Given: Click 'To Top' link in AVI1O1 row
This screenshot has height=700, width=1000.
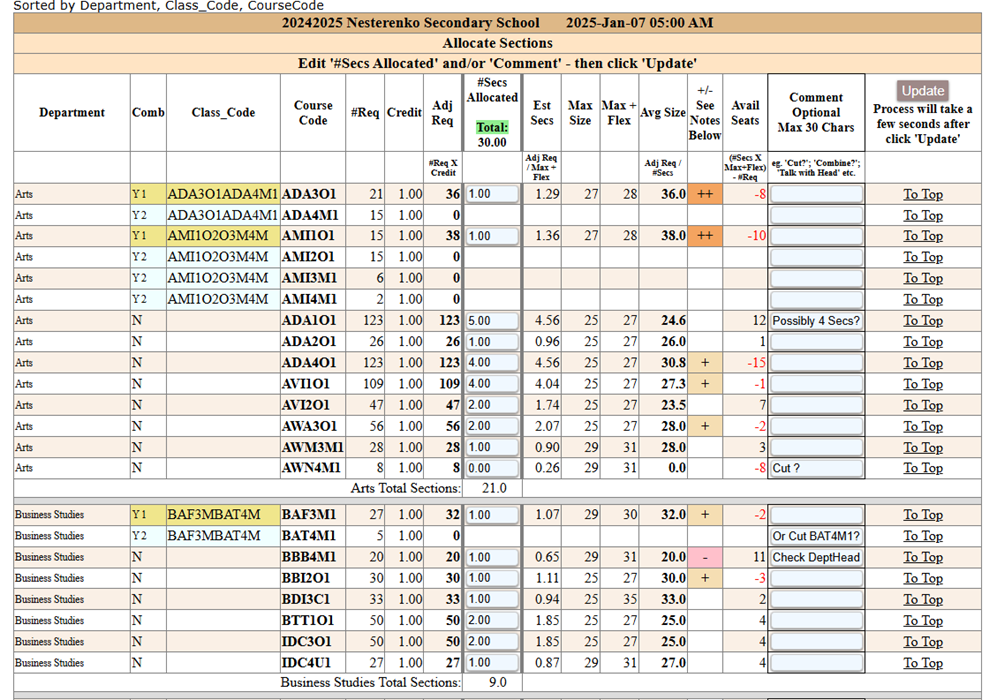Looking at the screenshot, I should coord(922,384).
